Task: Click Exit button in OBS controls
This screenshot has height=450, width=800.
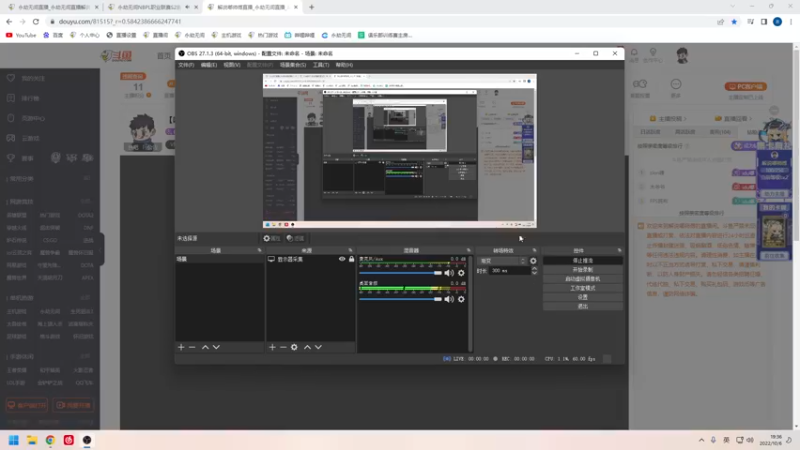Action: 583,306
